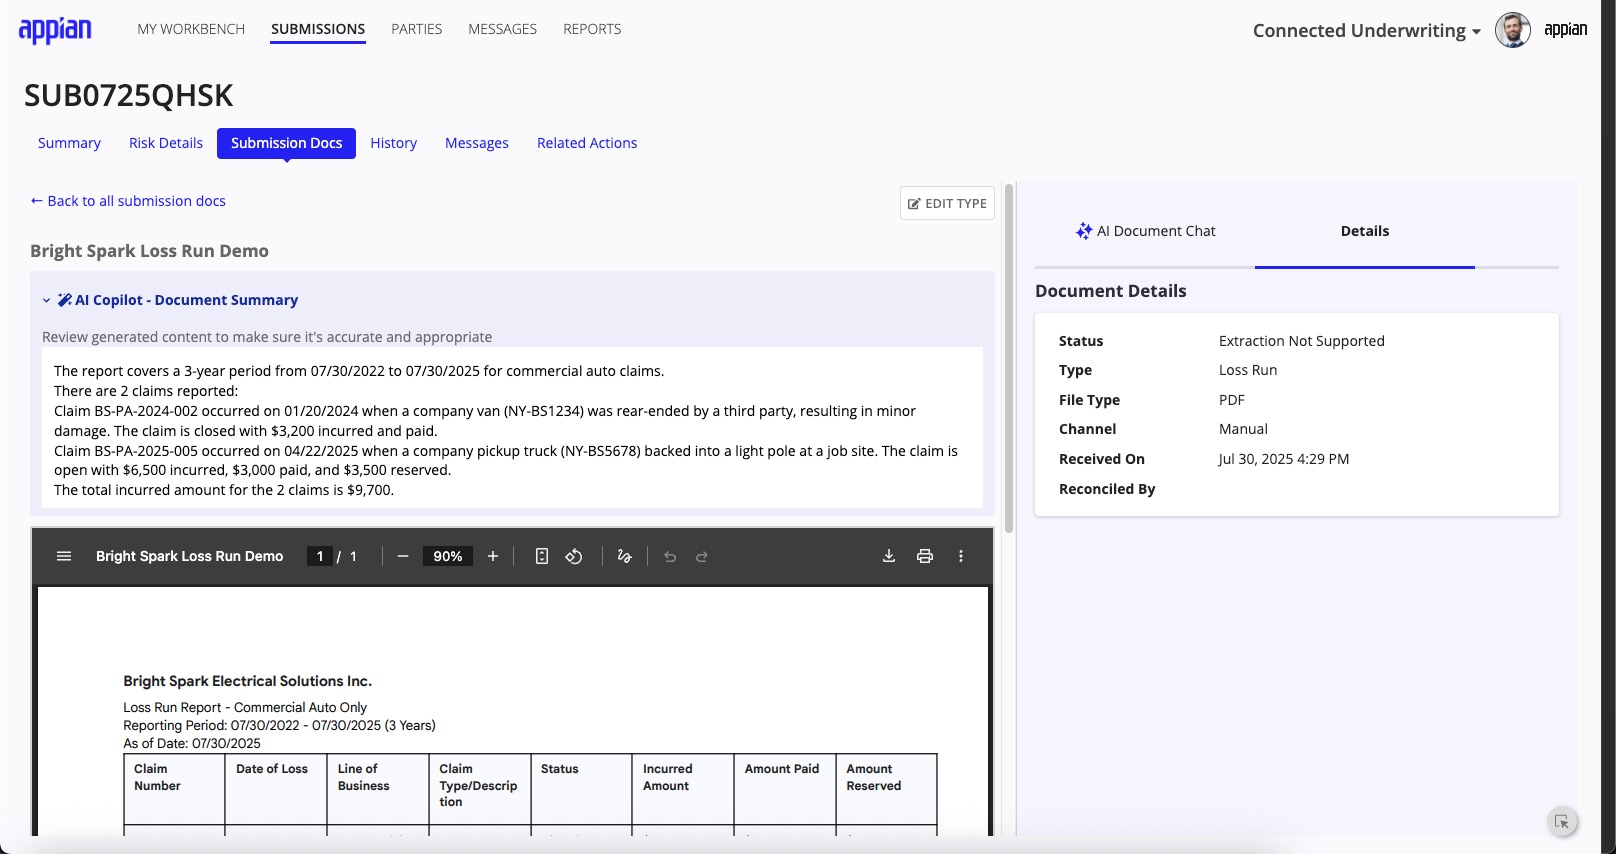Select the PDF draw annotation tool
The image size is (1616, 854).
[625, 556]
